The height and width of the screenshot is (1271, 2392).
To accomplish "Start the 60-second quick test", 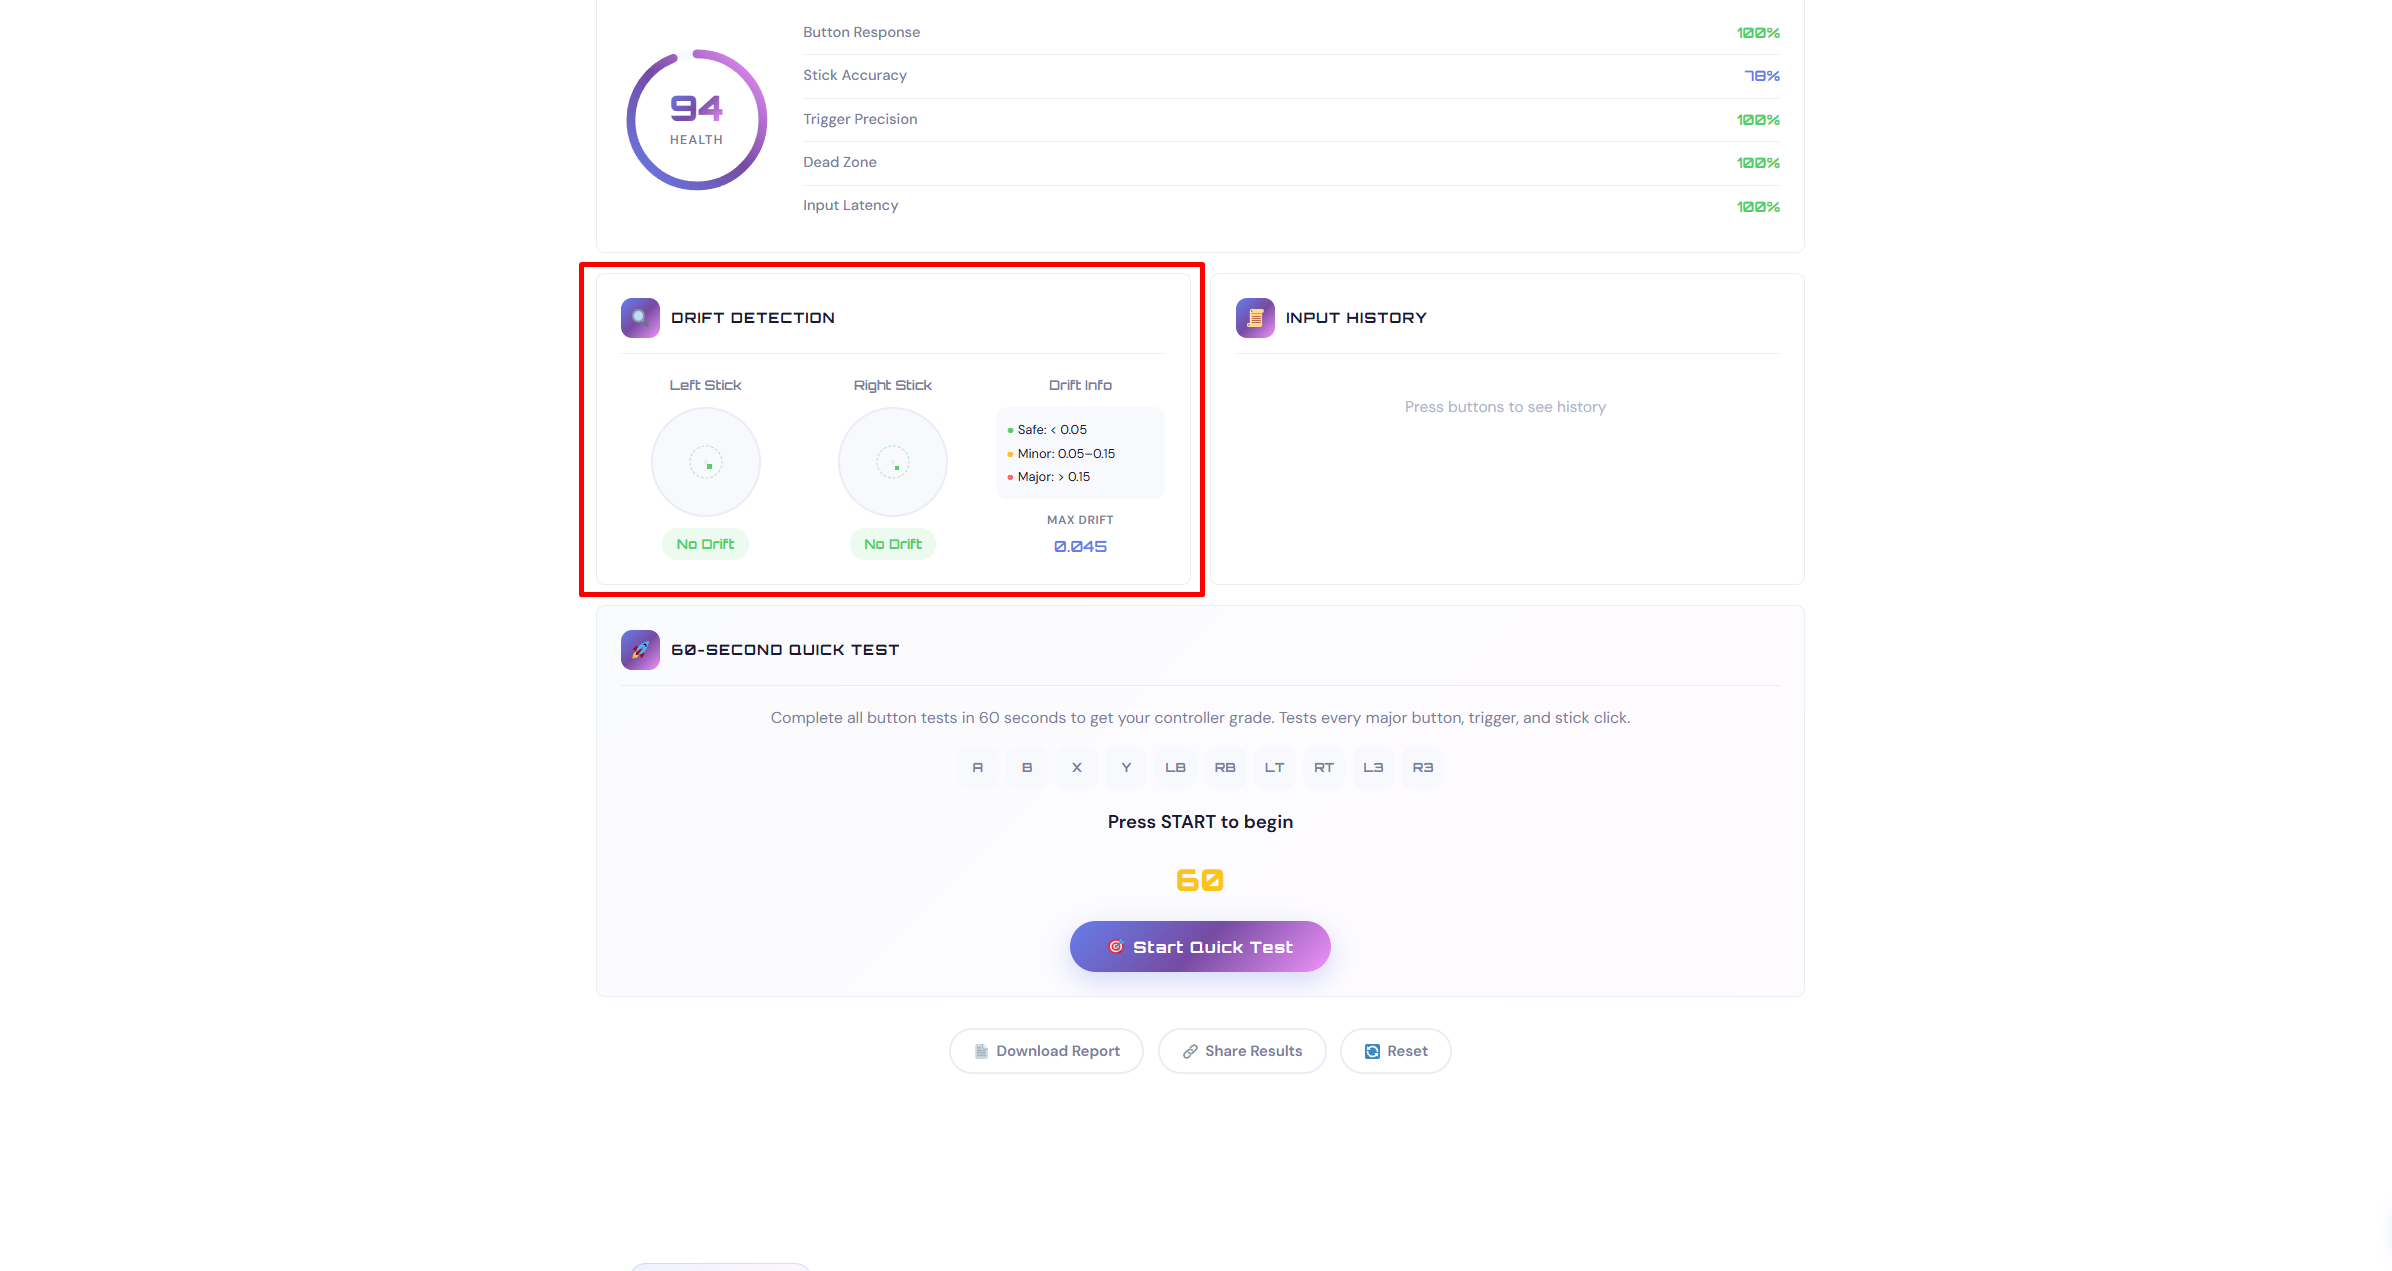I will pyautogui.click(x=1200, y=946).
